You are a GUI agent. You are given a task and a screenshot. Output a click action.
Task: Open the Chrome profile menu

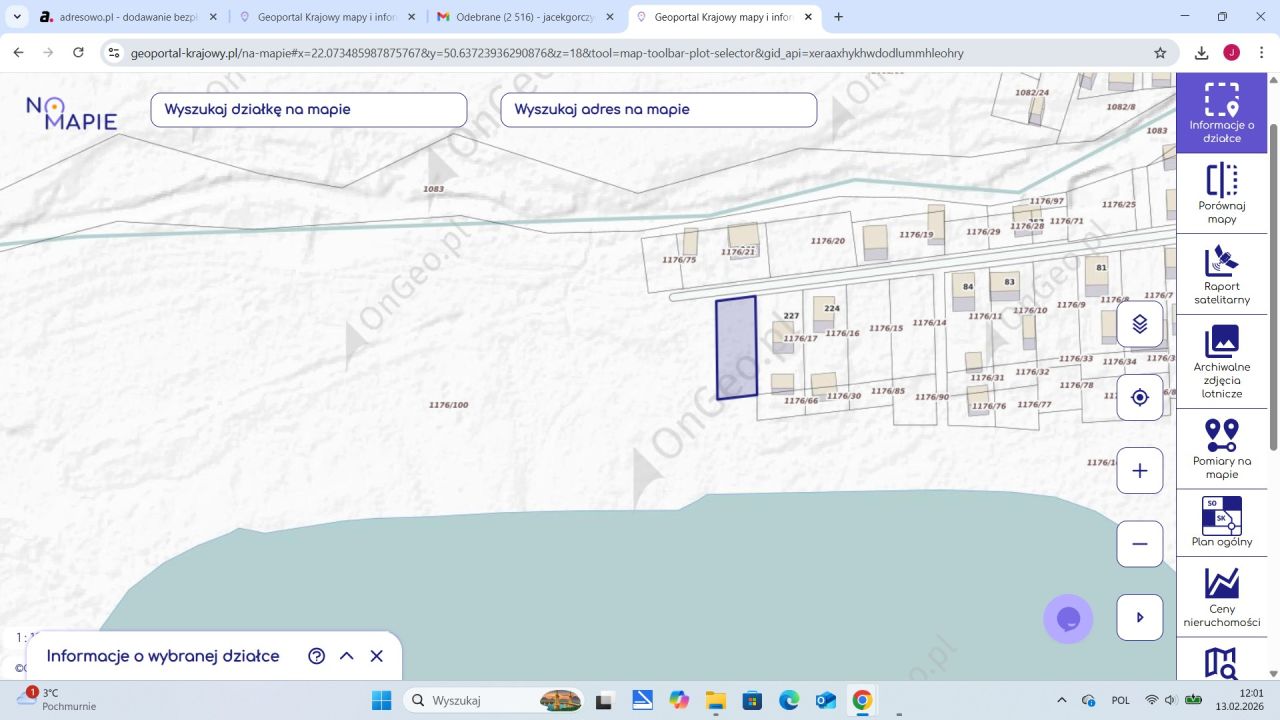(x=1231, y=53)
